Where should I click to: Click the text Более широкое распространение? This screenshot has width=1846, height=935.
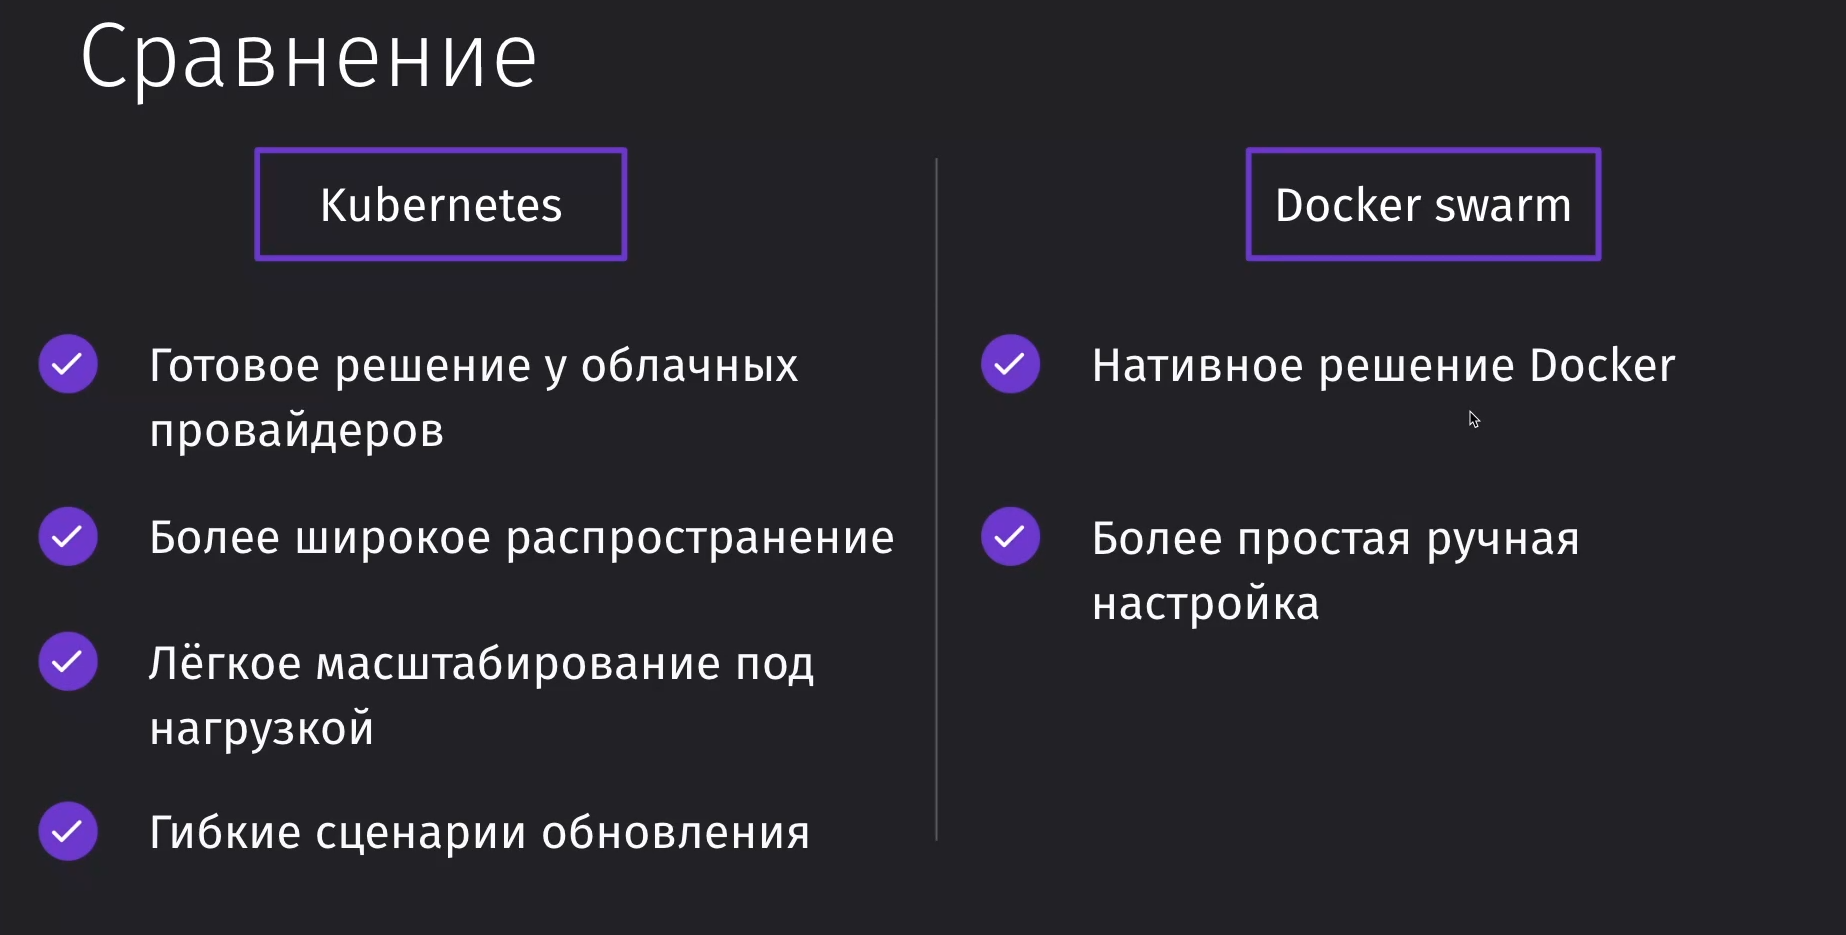[x=522, y=538]
